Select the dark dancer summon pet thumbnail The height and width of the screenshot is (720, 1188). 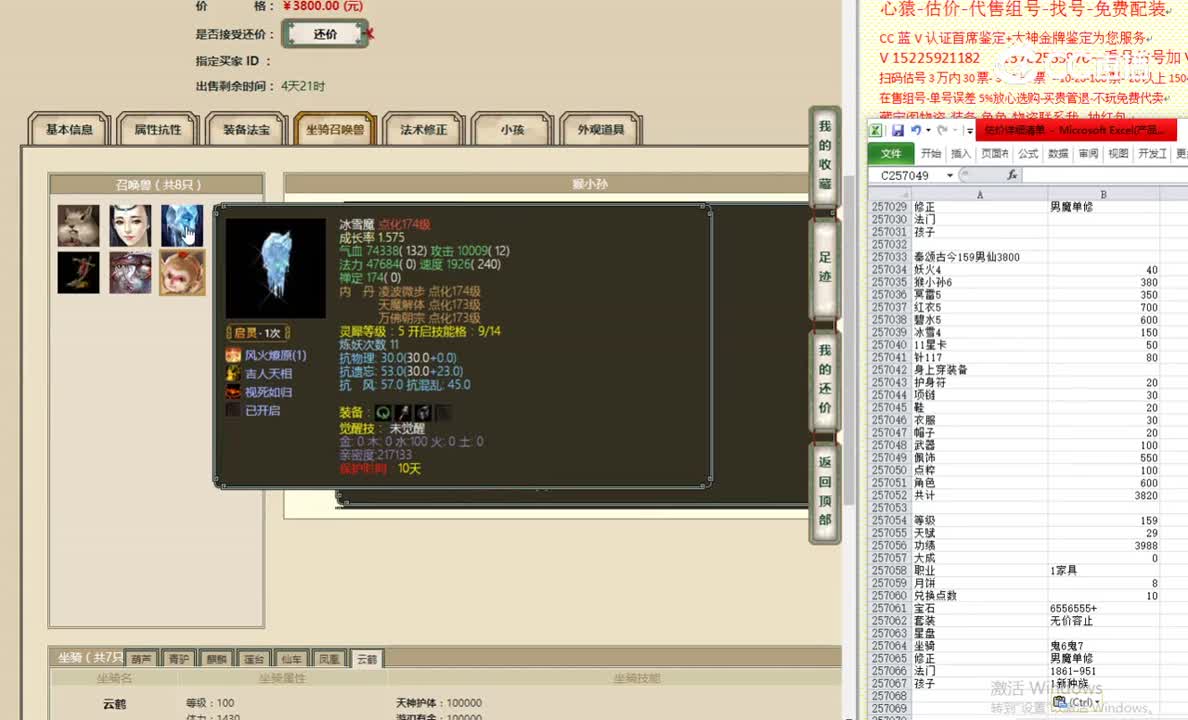78,273
